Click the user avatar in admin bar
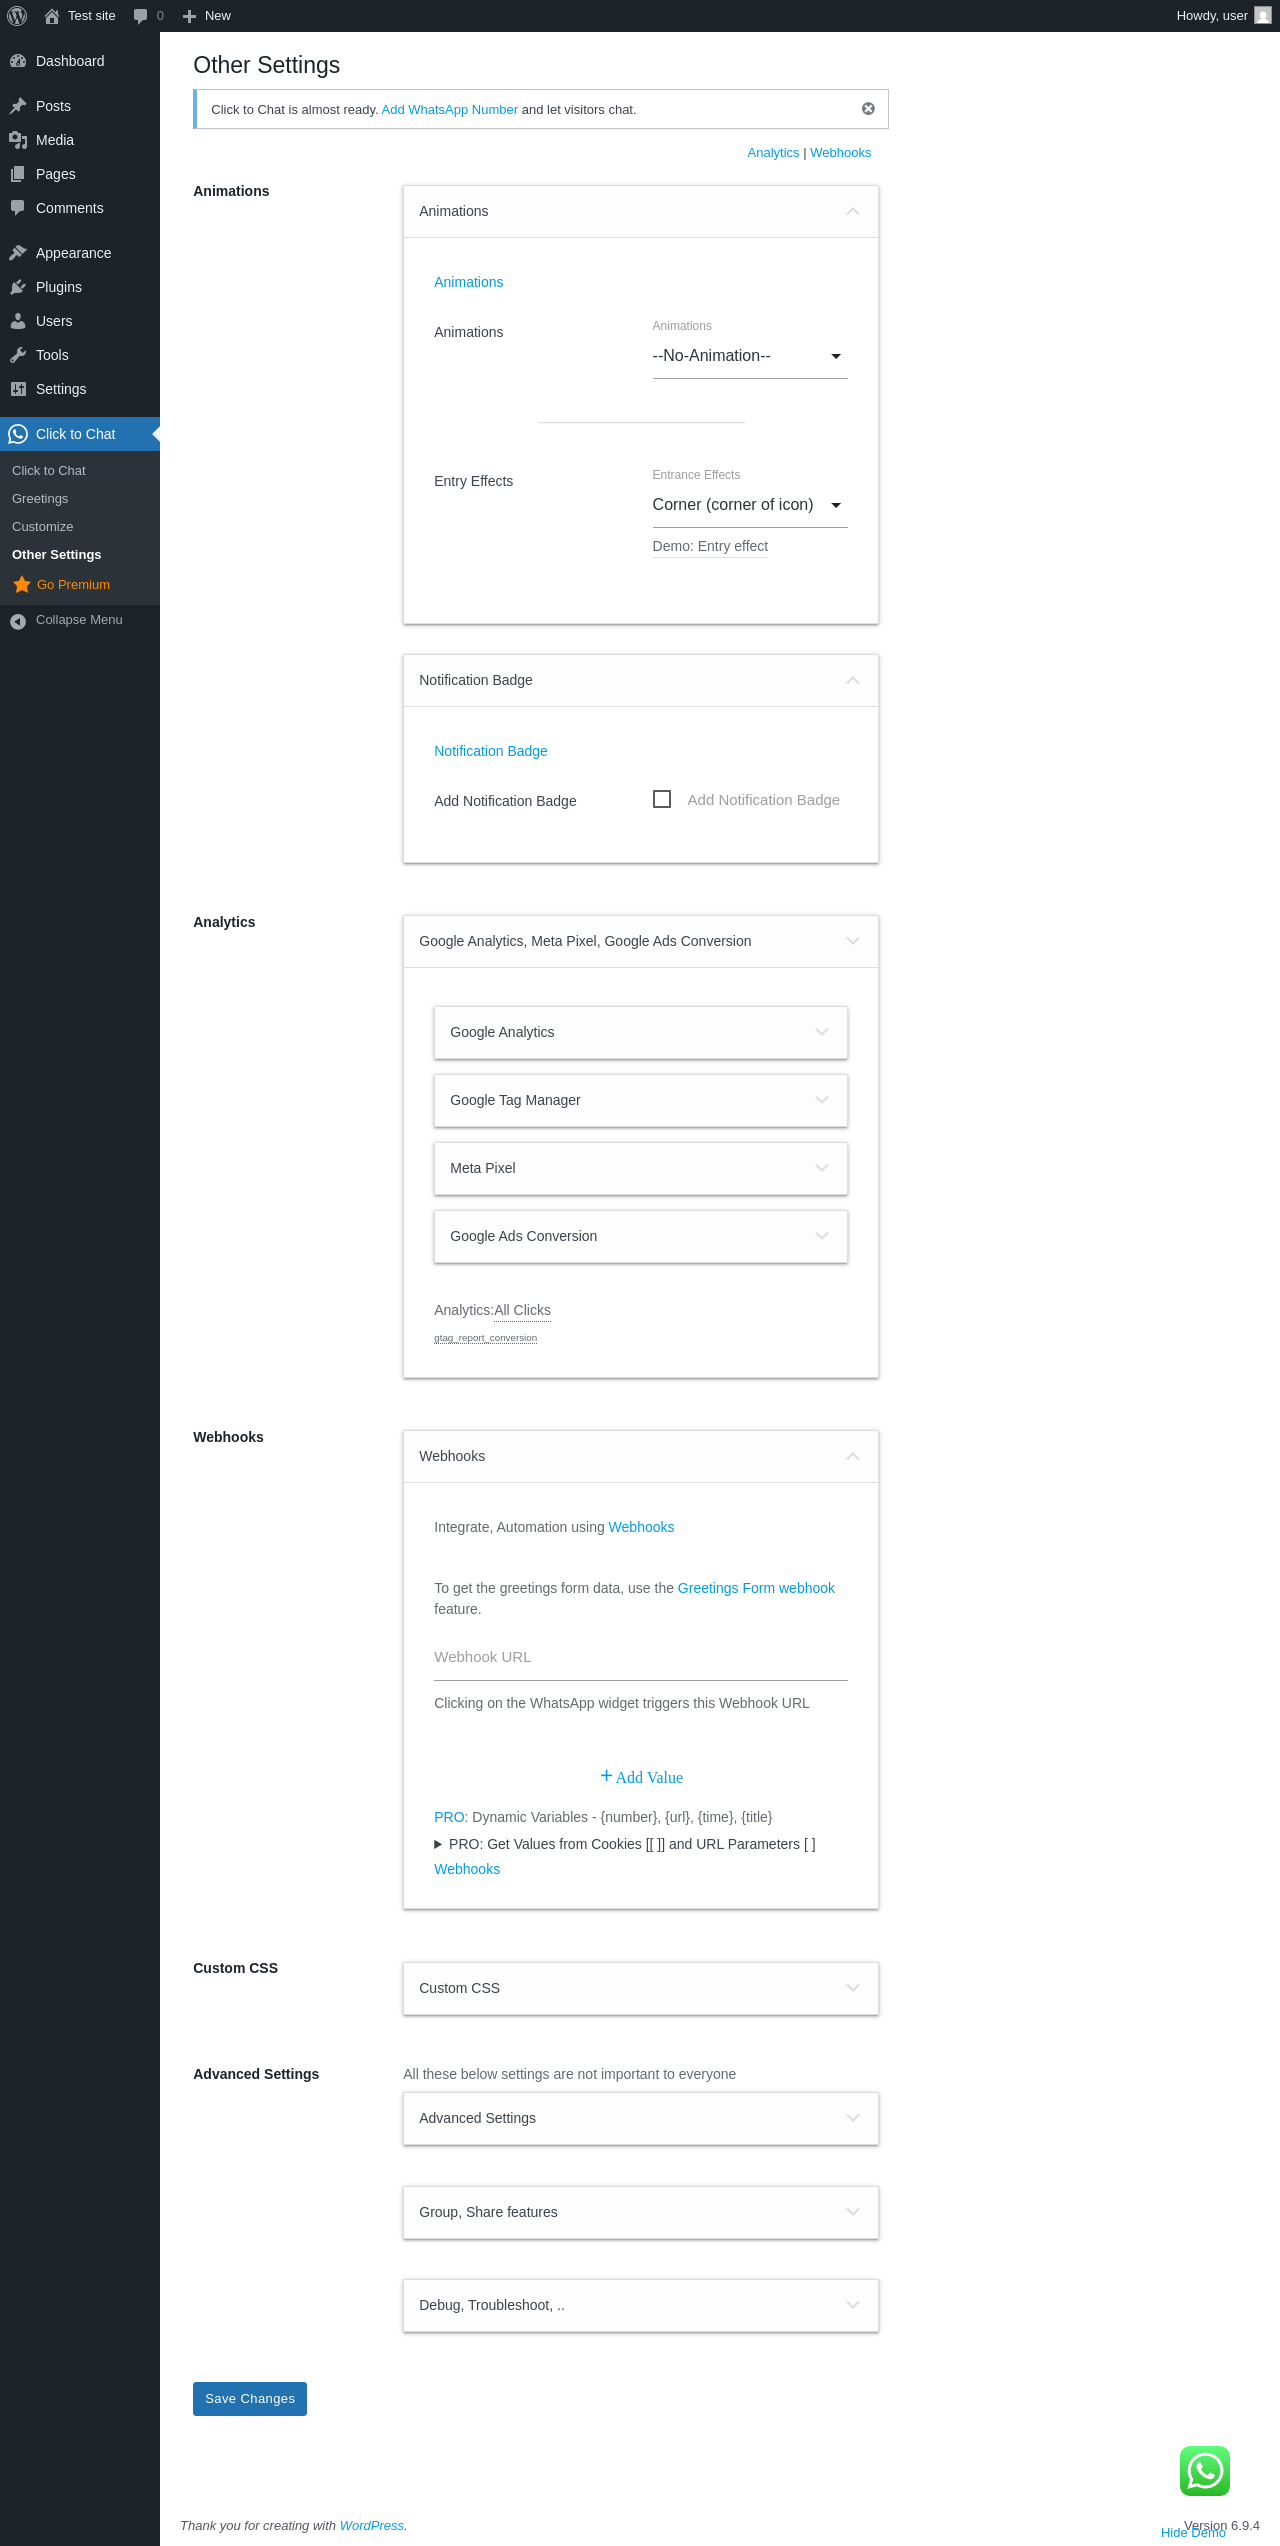The image size is (1280, 2546). (1263, 16)
